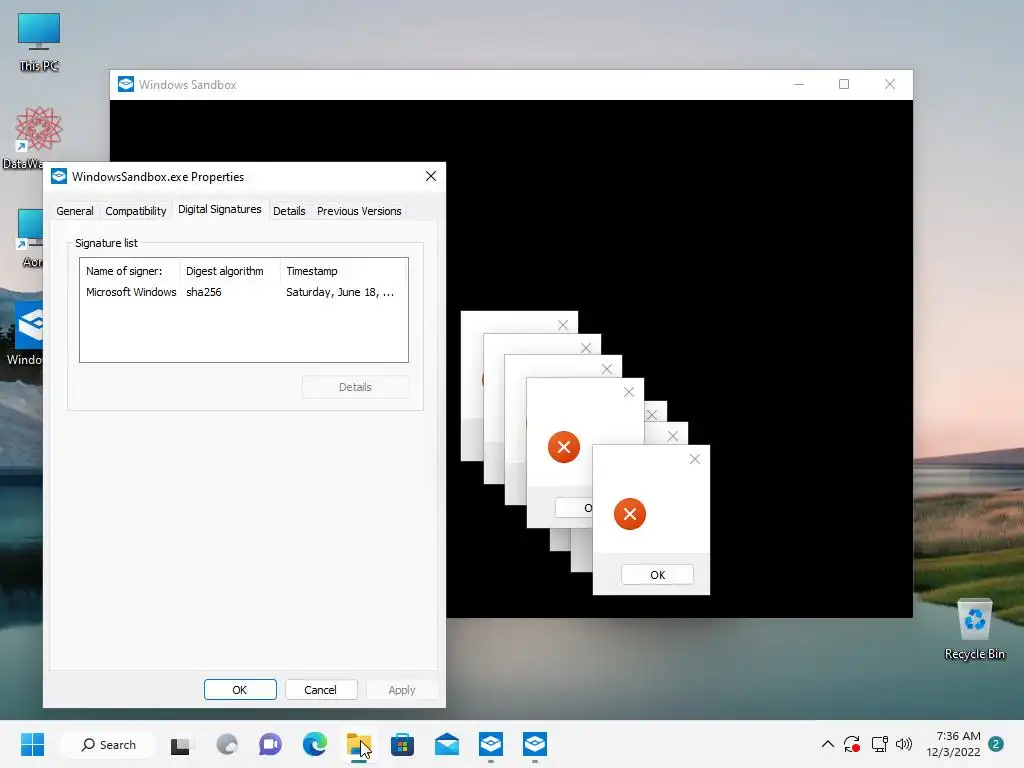Viewport: 1024px width, 768px height.
Task: Click the sha256 digest algorithm cell
Action: coord(204,292)
